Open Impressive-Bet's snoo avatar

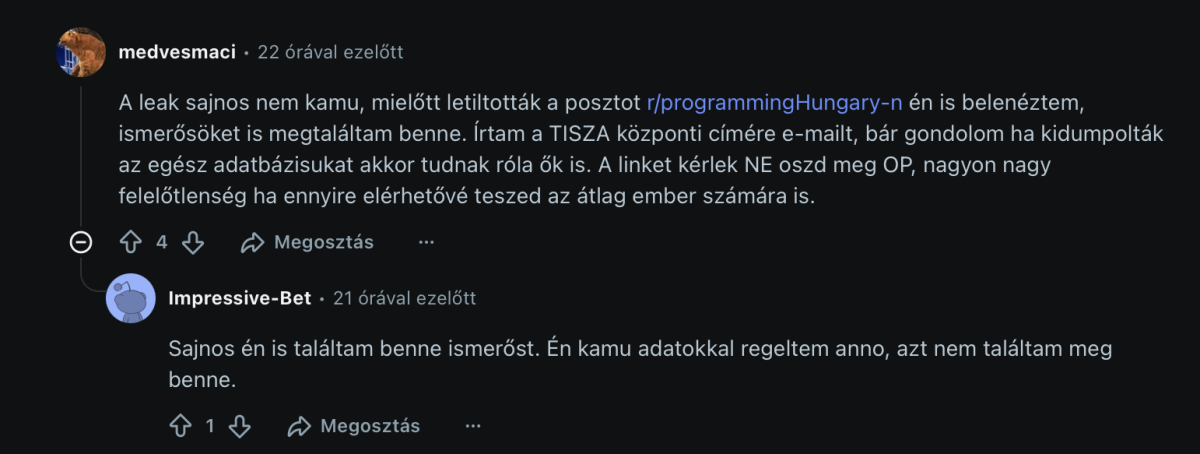click(130, 298)
